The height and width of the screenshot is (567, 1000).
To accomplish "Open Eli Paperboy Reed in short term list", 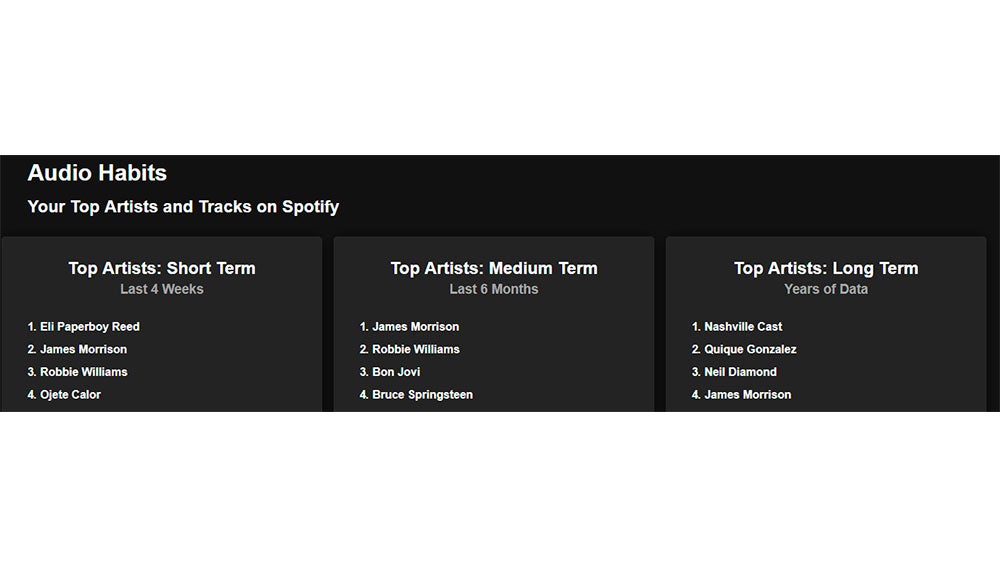I will [89, 327].
